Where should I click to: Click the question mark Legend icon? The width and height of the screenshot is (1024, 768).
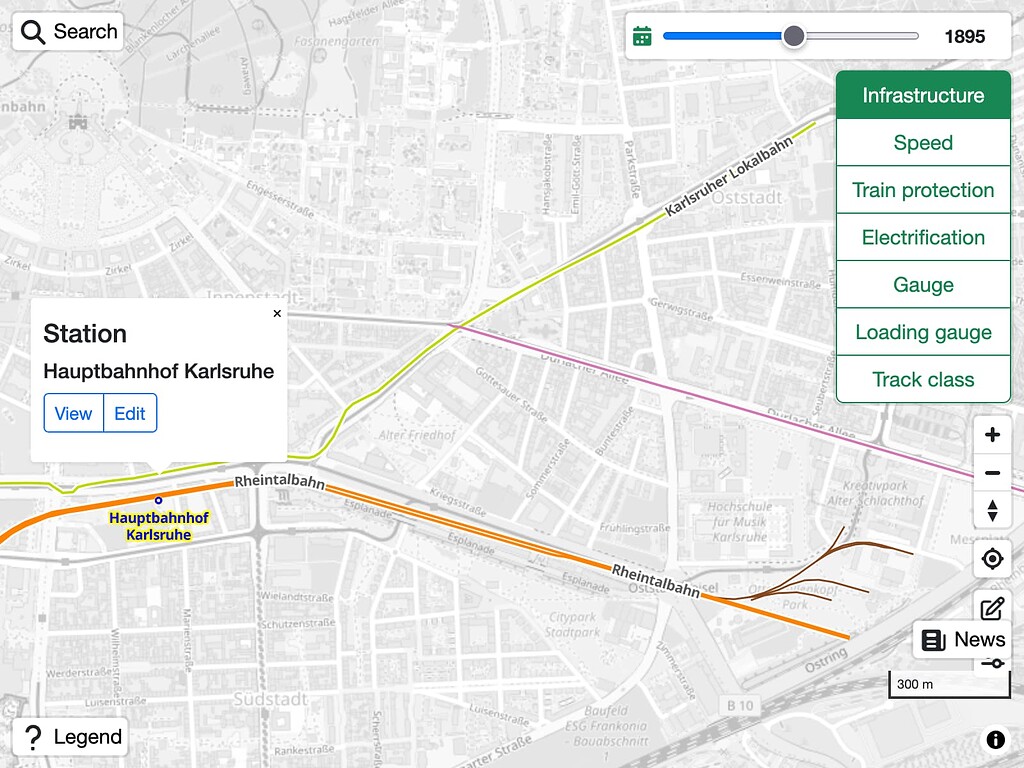click(x=33, y=736)
